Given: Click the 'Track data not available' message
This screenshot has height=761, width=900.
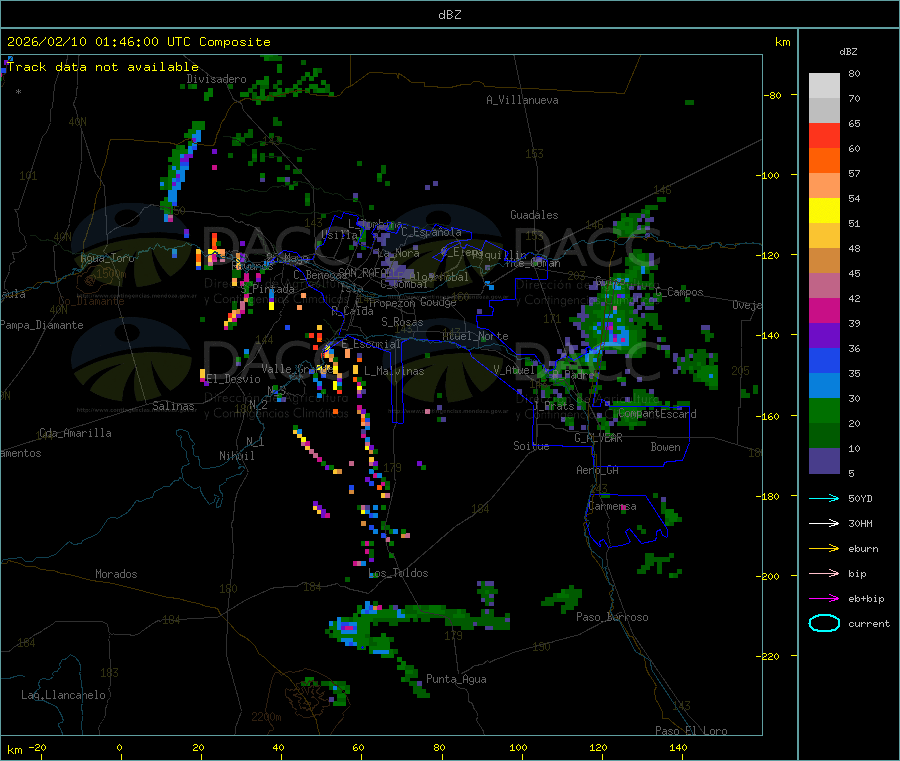Looking at the screenshot, I should tap(103, 67).
